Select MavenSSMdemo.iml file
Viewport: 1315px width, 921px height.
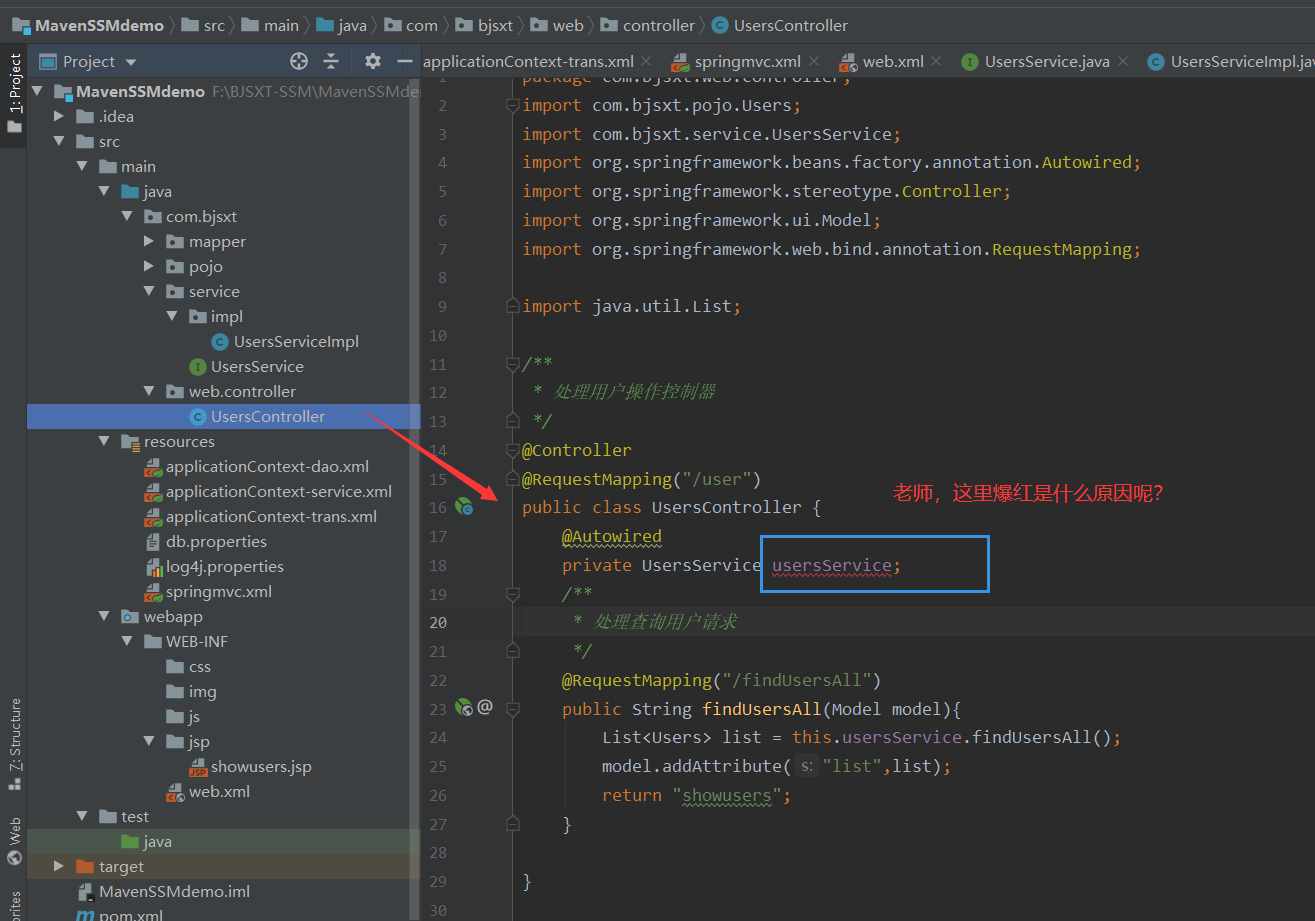click(x=164, y=891)
